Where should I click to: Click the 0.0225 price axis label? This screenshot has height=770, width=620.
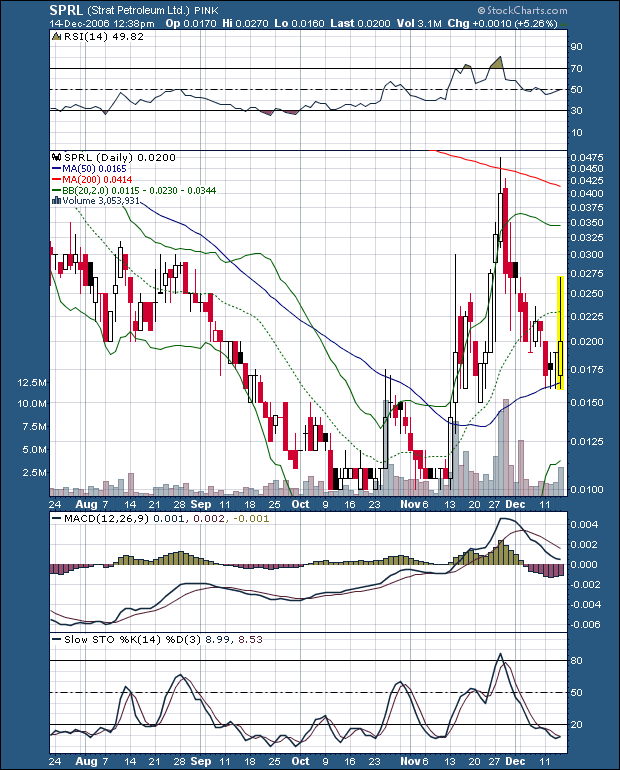click(x=587, y=317)
